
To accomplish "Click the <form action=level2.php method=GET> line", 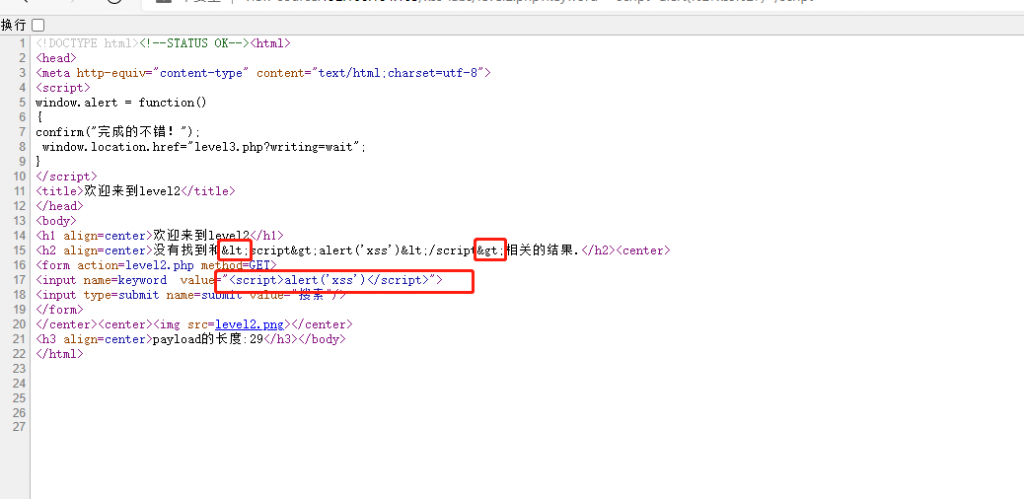I will point(155,265).
